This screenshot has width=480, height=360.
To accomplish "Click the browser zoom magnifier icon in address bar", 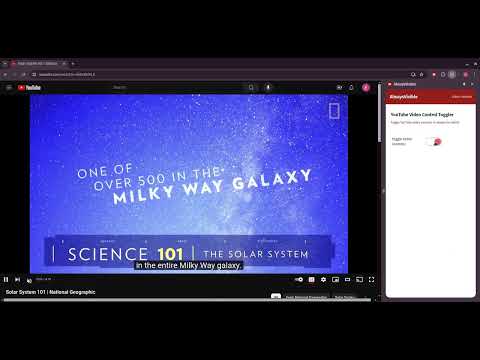I will coord(413,74).
